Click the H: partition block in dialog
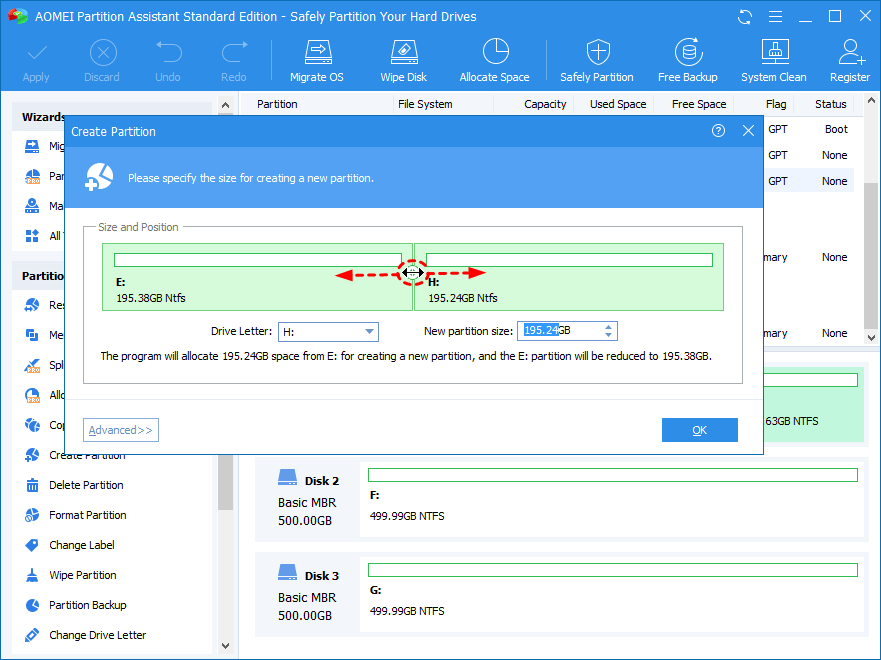This screenshot has width=881, height=660. pyautogui.click(x=569, y=277)
